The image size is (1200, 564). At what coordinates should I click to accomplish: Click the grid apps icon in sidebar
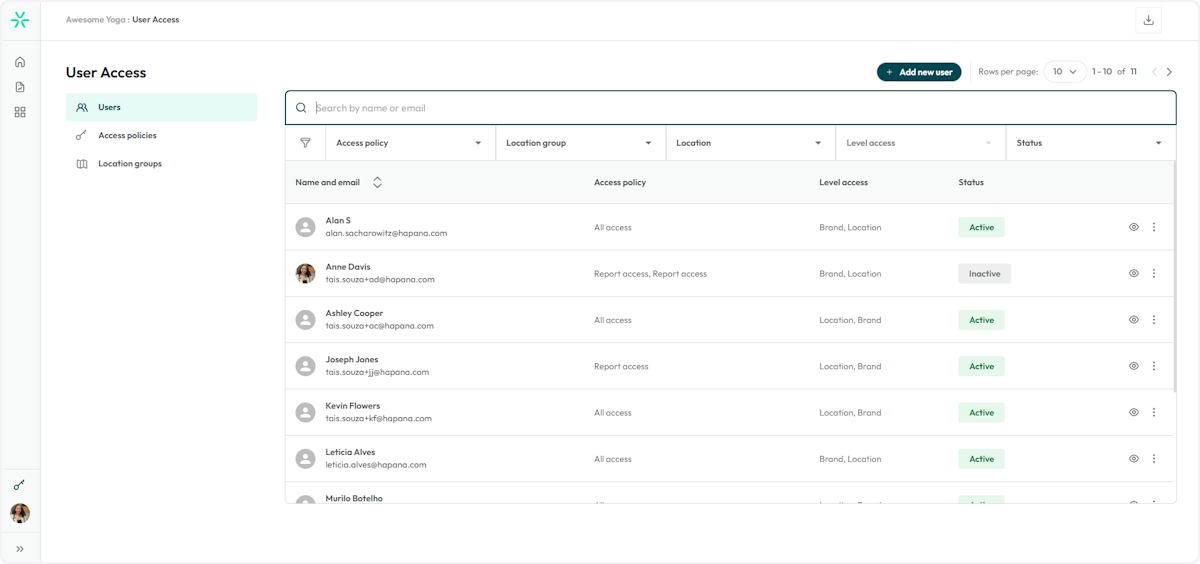click(20, 112)
